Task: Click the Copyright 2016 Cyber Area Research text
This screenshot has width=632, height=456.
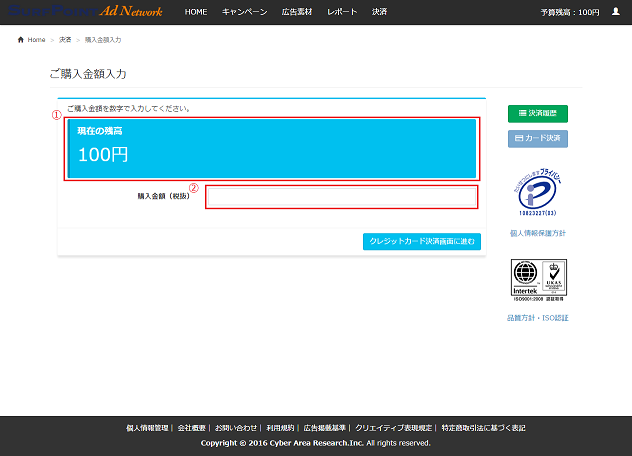Action: coord(316,443)
